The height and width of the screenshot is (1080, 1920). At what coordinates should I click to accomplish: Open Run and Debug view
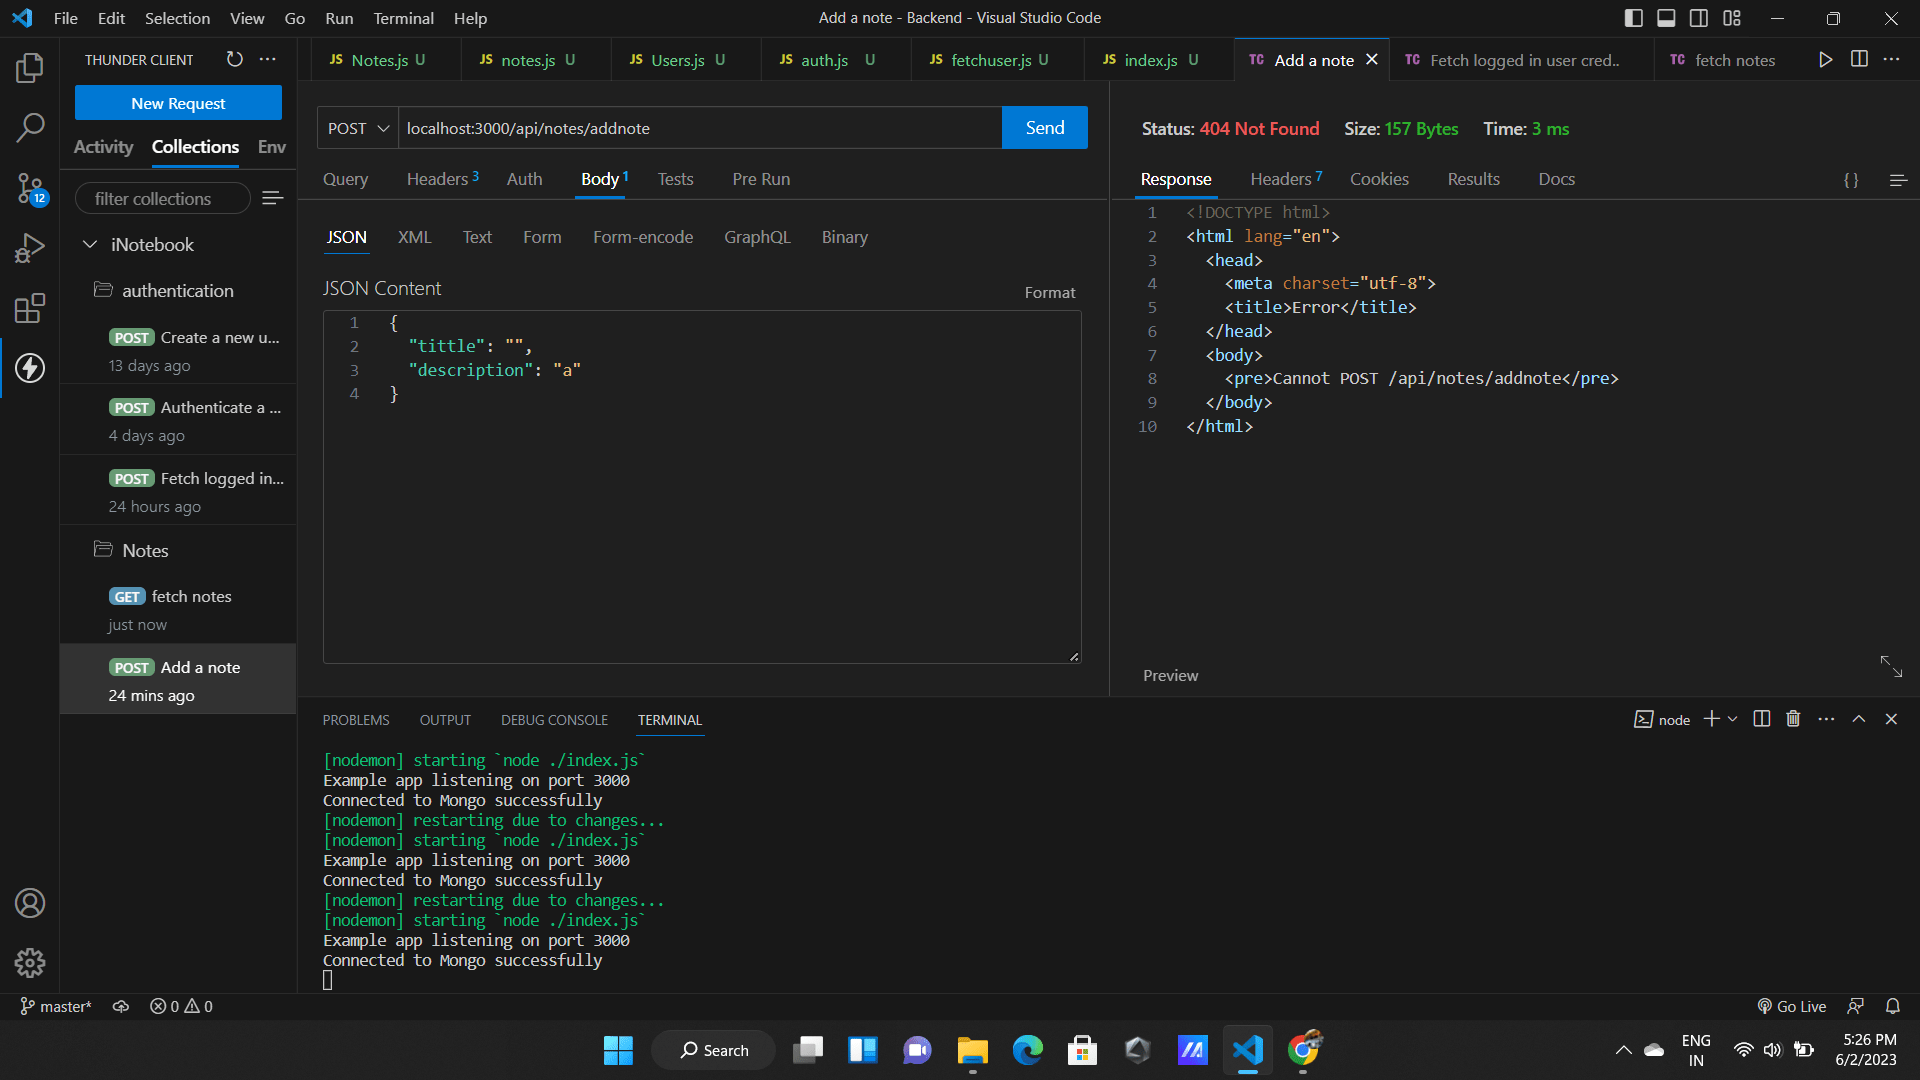pos(30,247)
